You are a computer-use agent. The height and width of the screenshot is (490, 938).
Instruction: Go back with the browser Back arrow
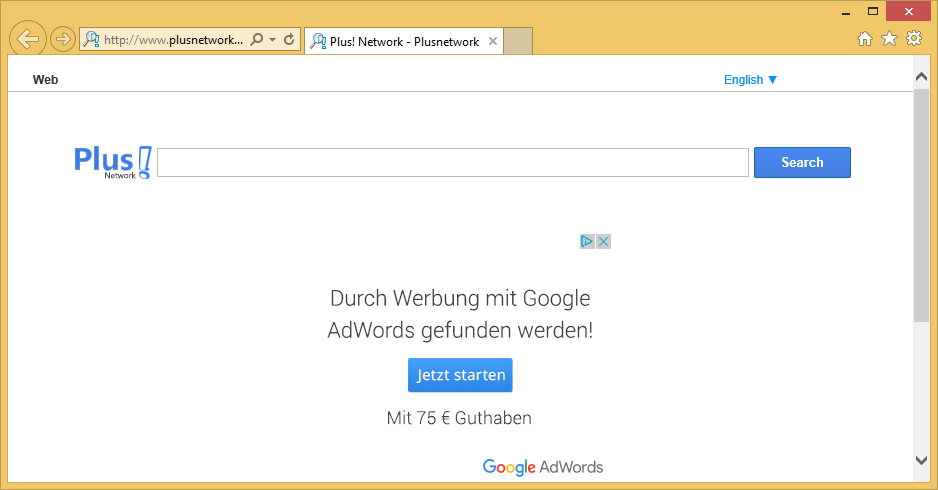(x=28, y=39)
